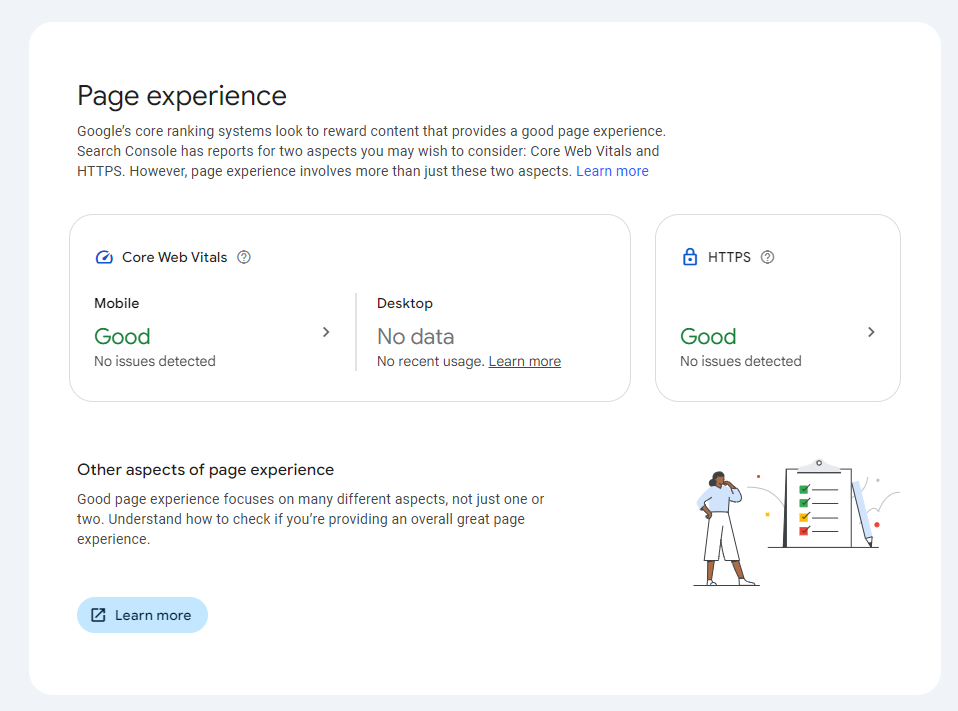This screenshot has width=958, height=711.
Task: Click the Good page experience focuses paragraph
Action: coord(310,519)
